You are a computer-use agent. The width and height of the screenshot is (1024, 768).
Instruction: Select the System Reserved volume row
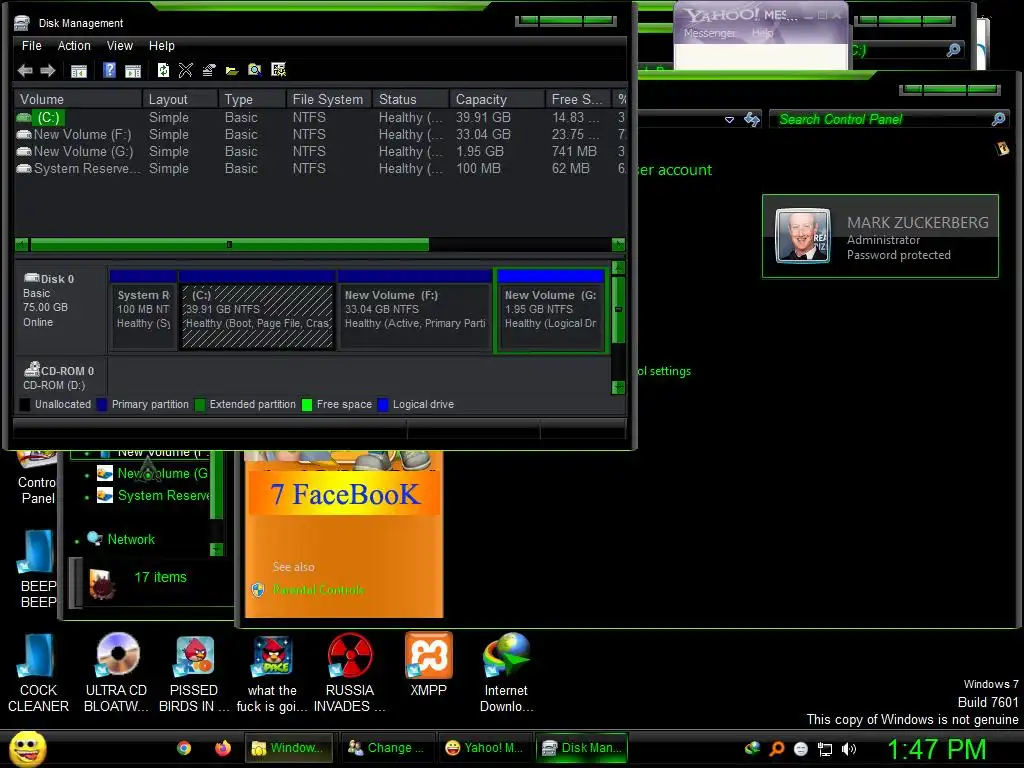click(320, 168)
